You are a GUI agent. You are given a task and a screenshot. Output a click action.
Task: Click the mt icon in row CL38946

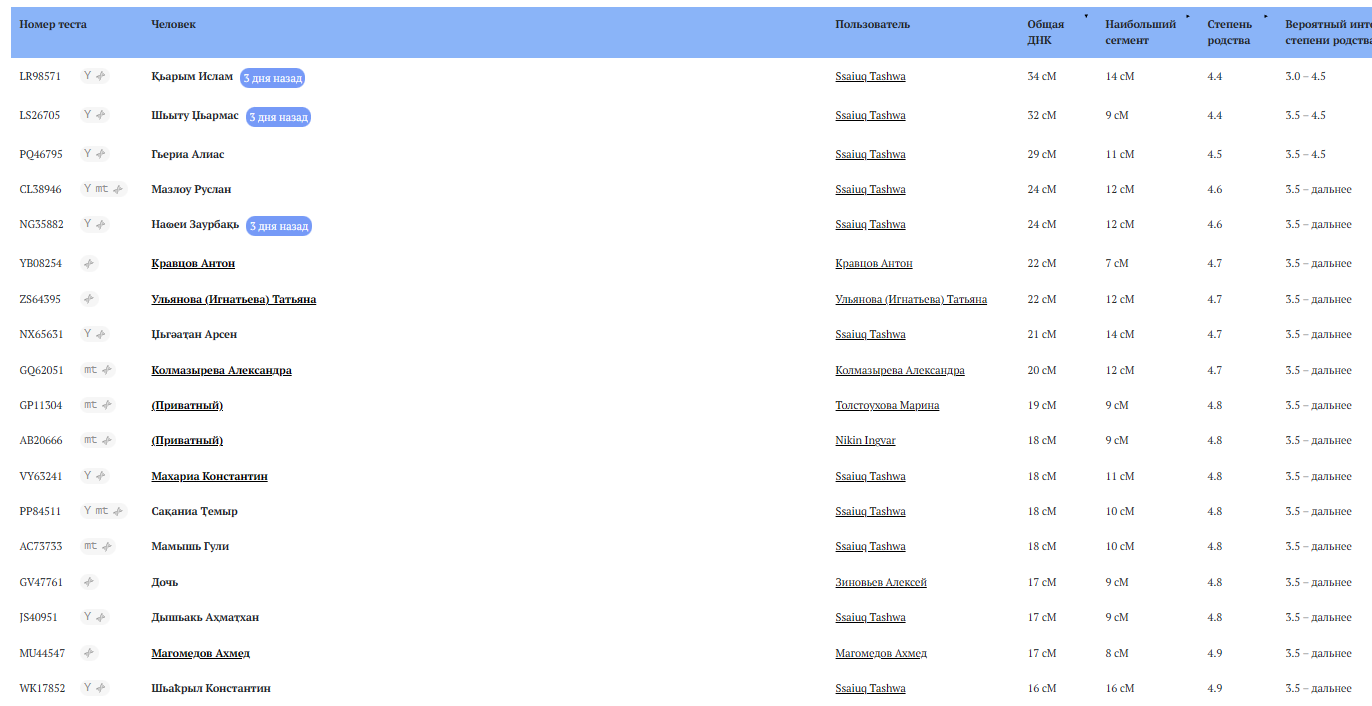coord(102,189)
